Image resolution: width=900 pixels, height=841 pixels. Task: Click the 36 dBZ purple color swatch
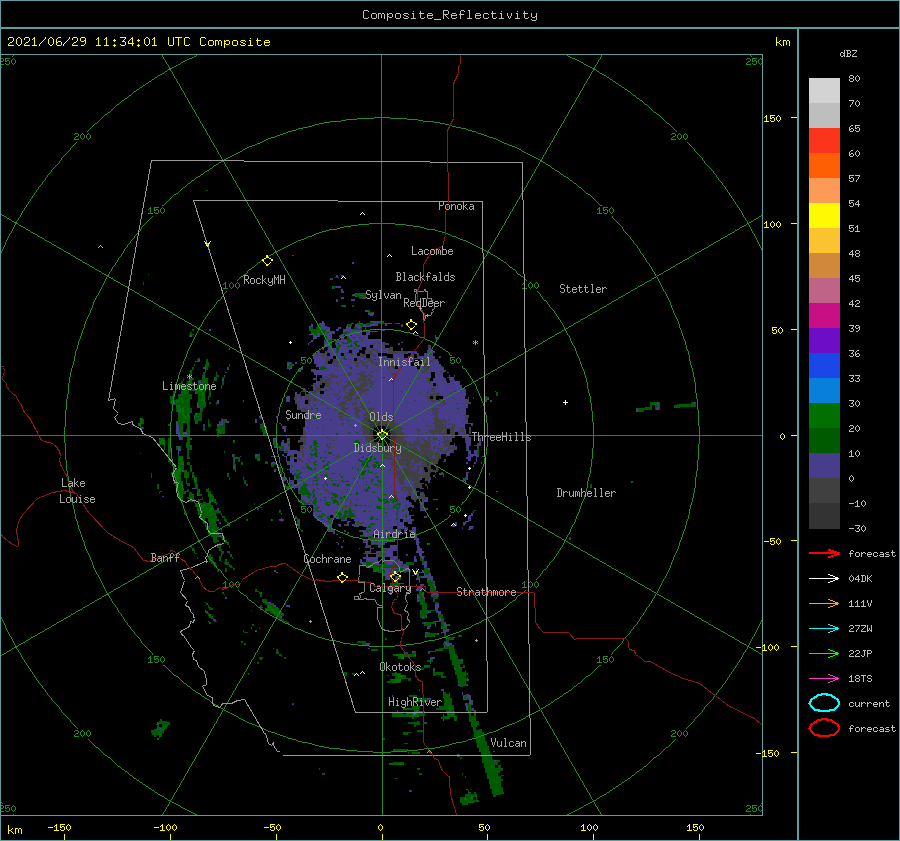tap(824, 340)
